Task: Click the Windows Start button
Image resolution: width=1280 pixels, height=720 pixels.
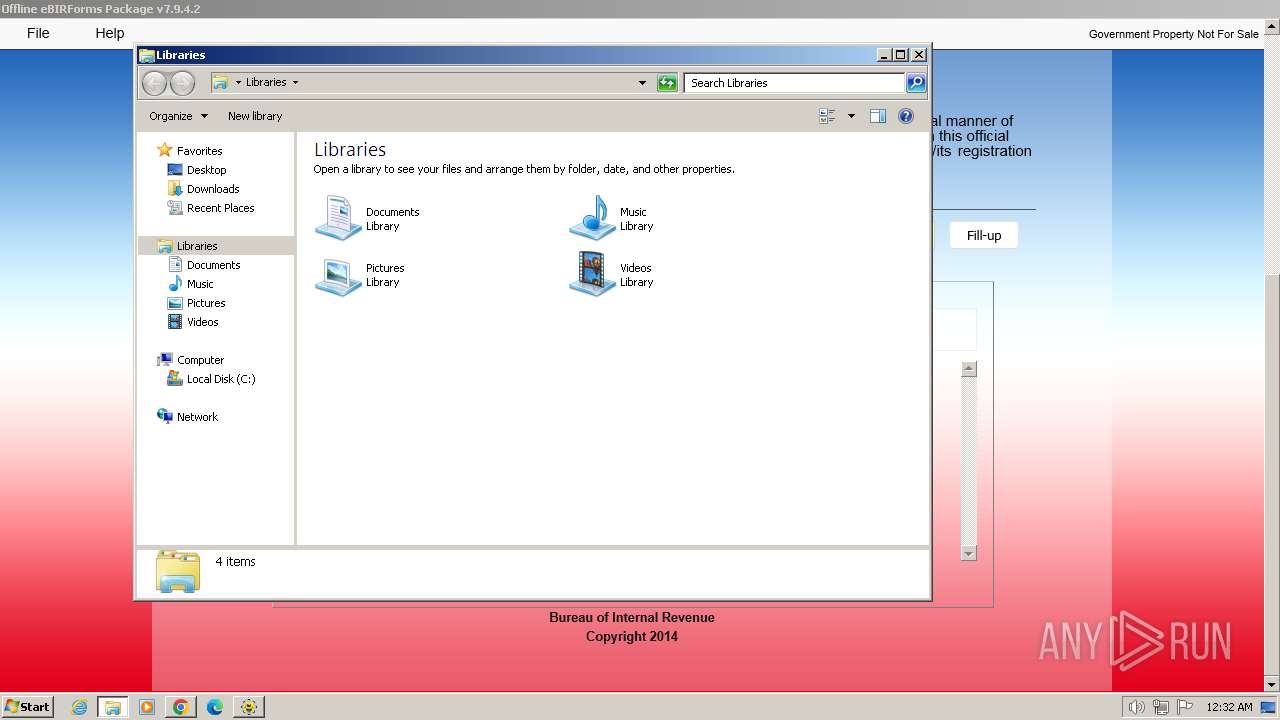Action: [x=27, y=707]
